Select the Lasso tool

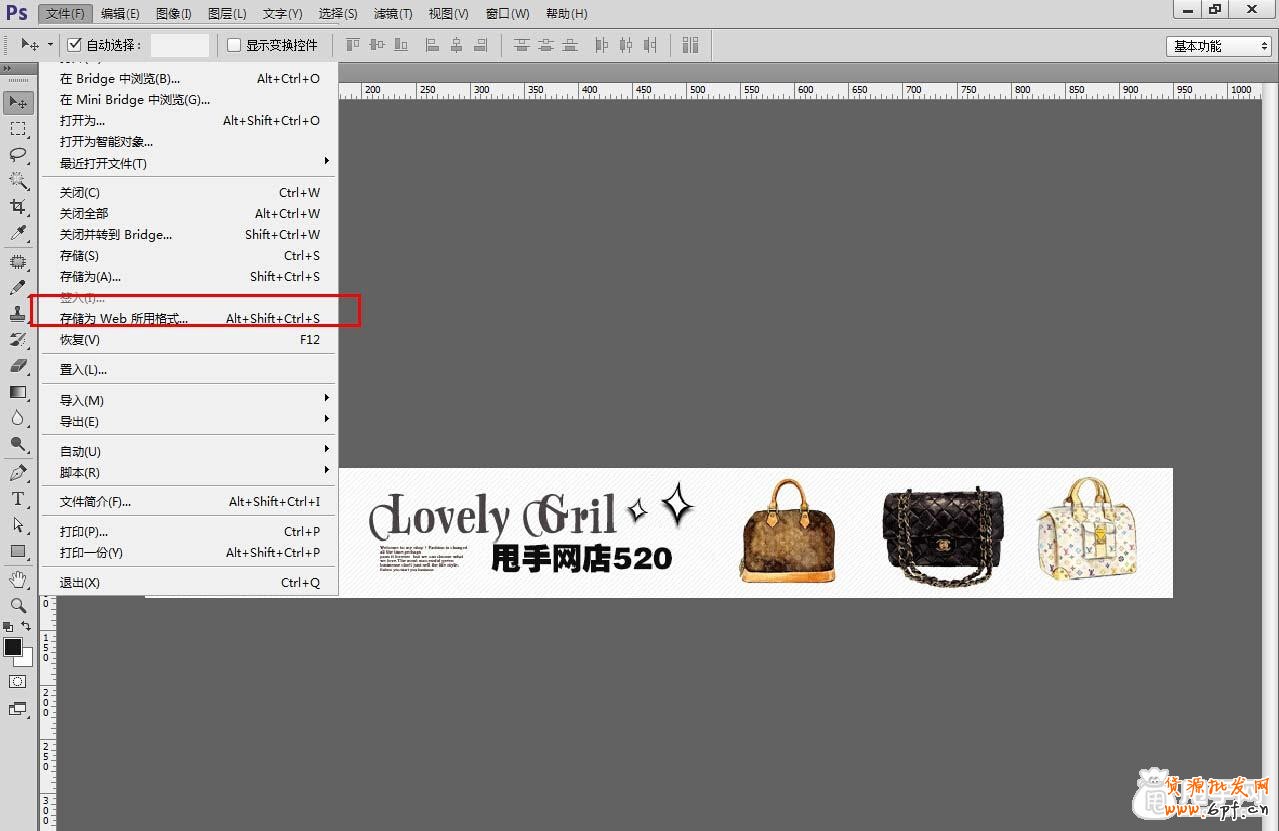(x=18, y=154)
